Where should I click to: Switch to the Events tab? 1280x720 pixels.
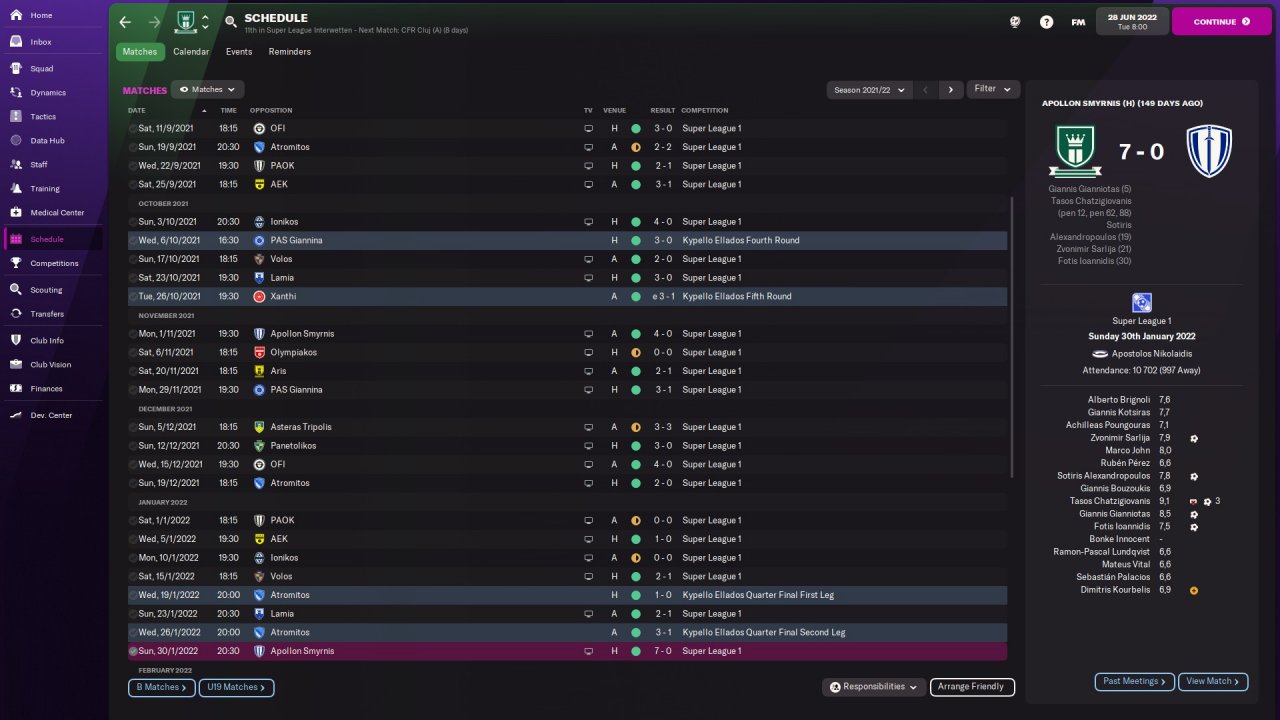coord(239,52)
